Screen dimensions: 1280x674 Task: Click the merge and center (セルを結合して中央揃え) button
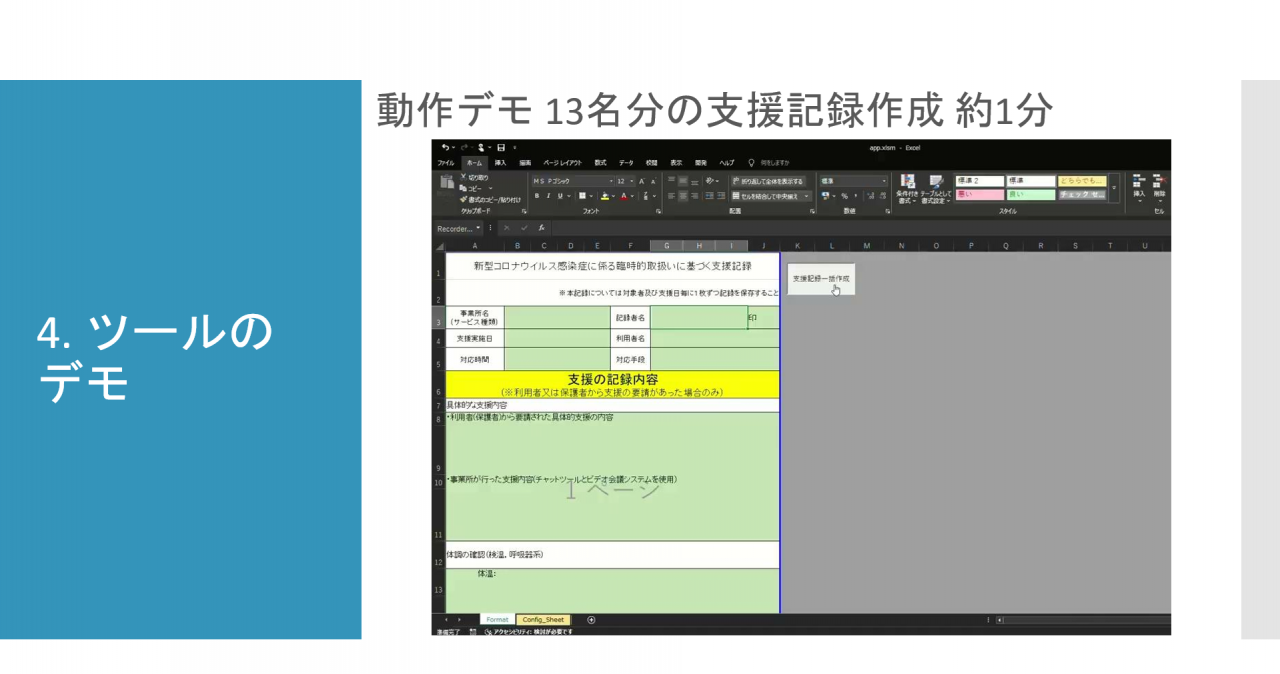771,196
